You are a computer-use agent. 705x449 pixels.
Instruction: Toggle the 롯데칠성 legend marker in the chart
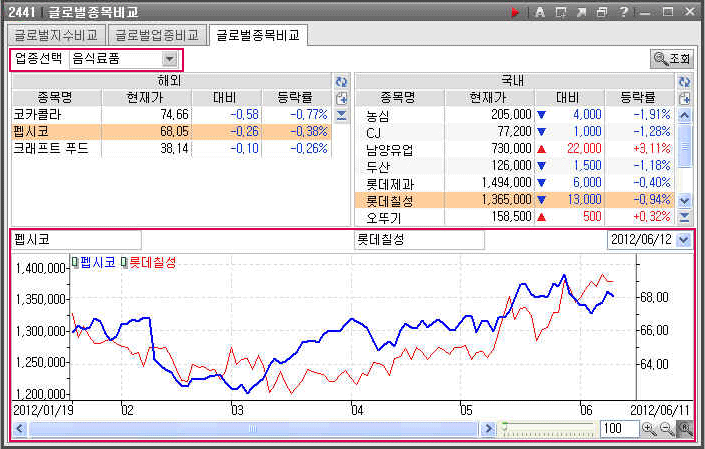pos(124,262)
